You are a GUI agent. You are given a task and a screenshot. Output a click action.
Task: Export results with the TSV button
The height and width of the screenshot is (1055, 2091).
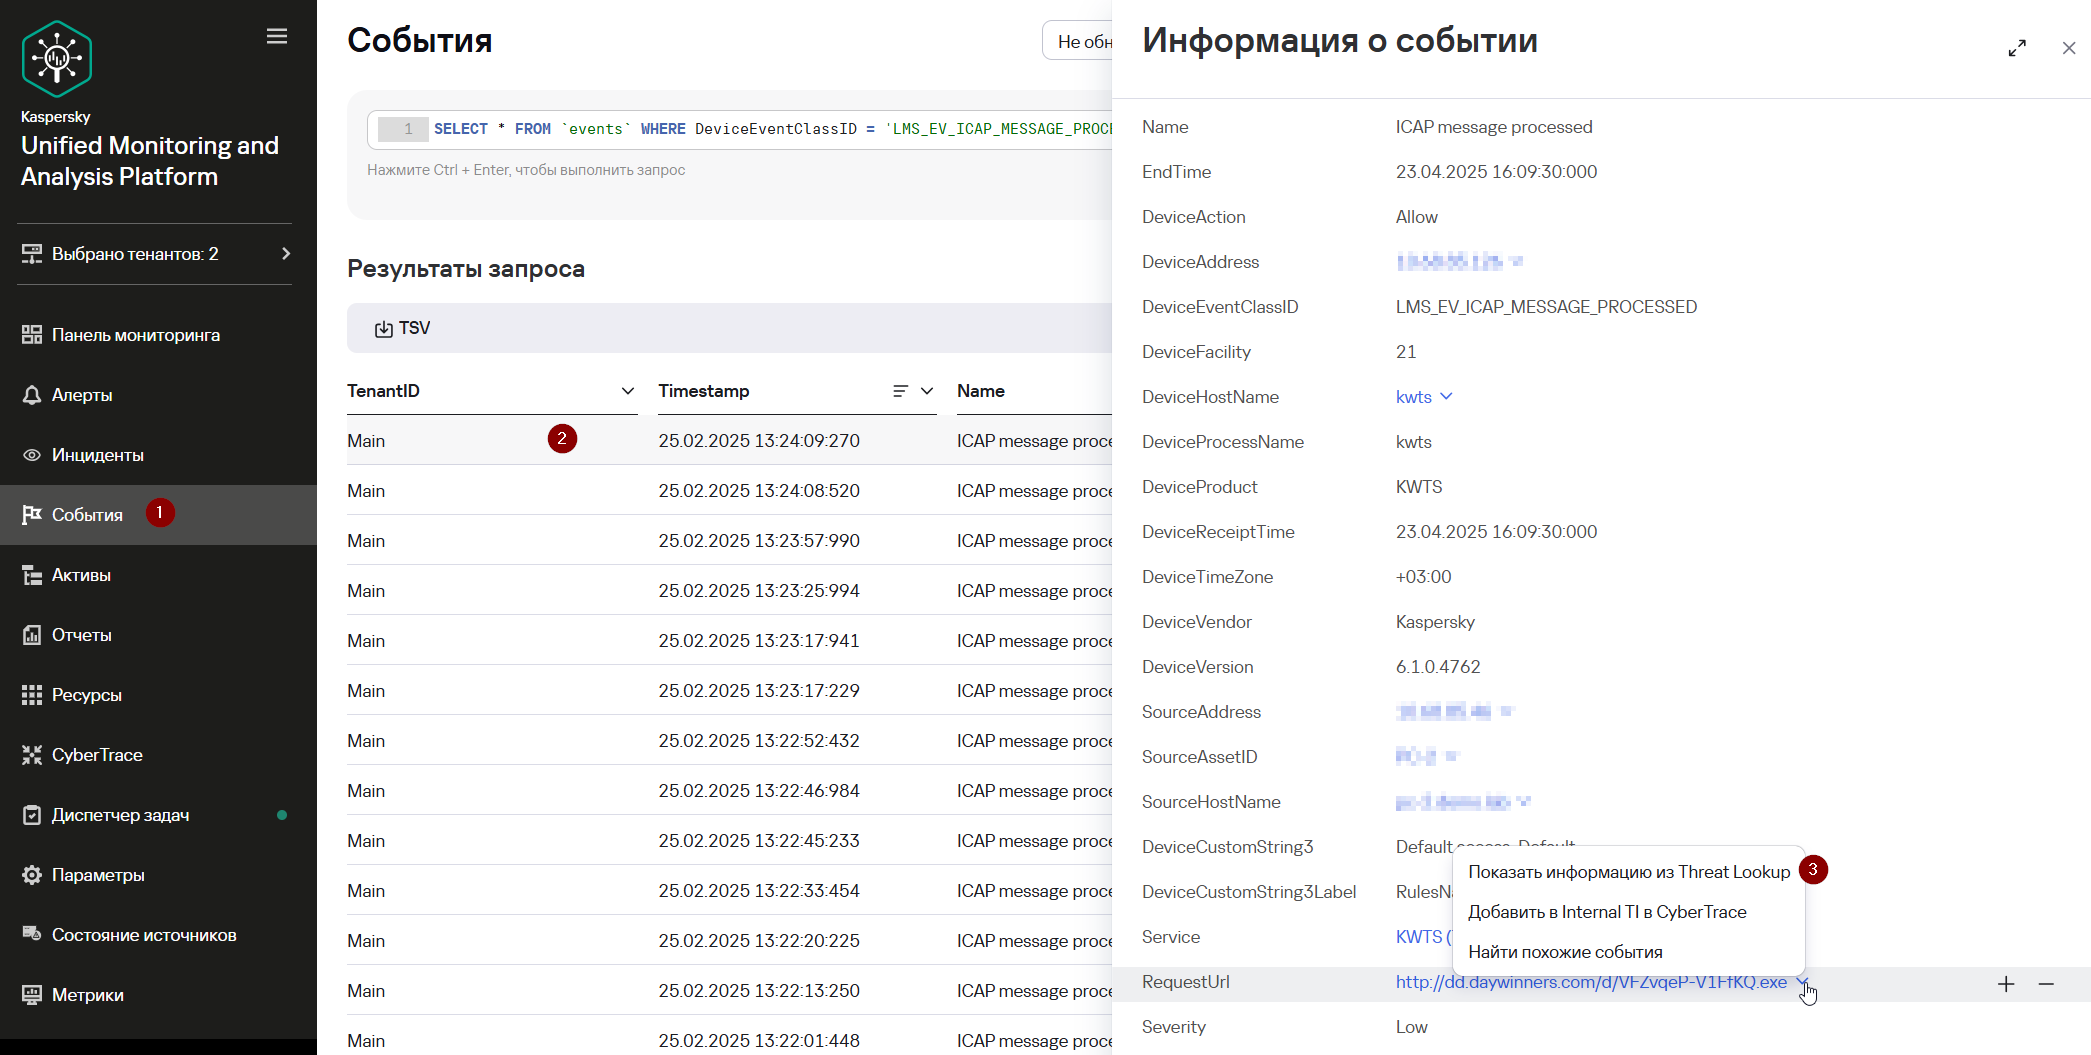point(402,328)
